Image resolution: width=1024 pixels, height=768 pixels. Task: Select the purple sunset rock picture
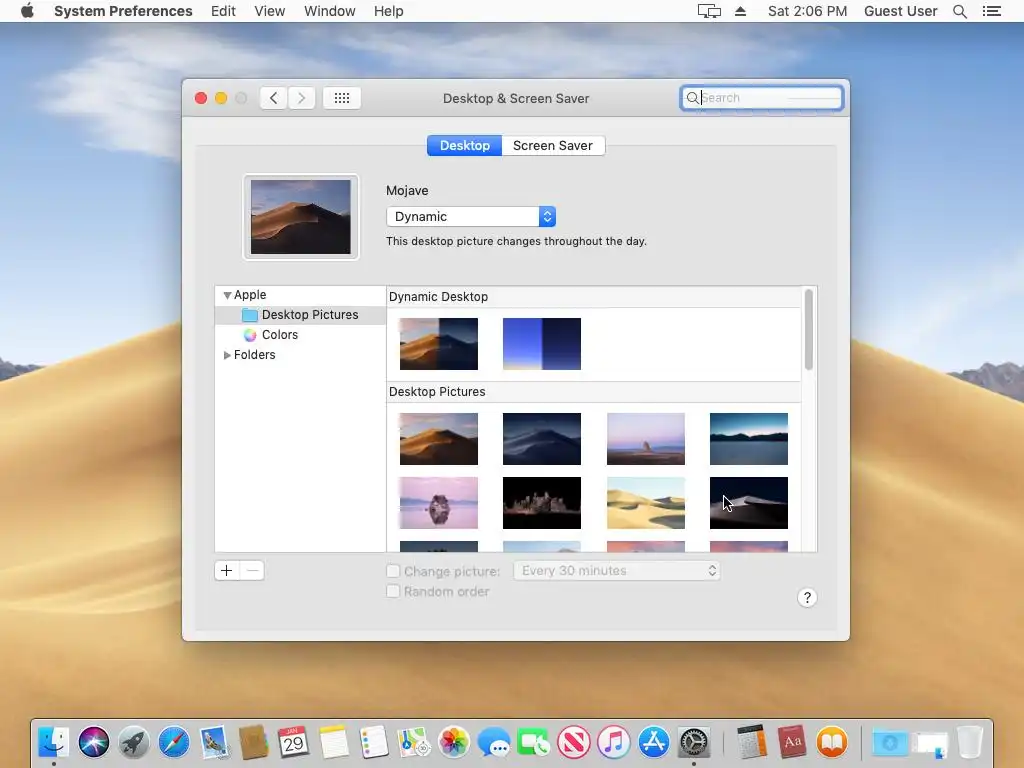645,439
